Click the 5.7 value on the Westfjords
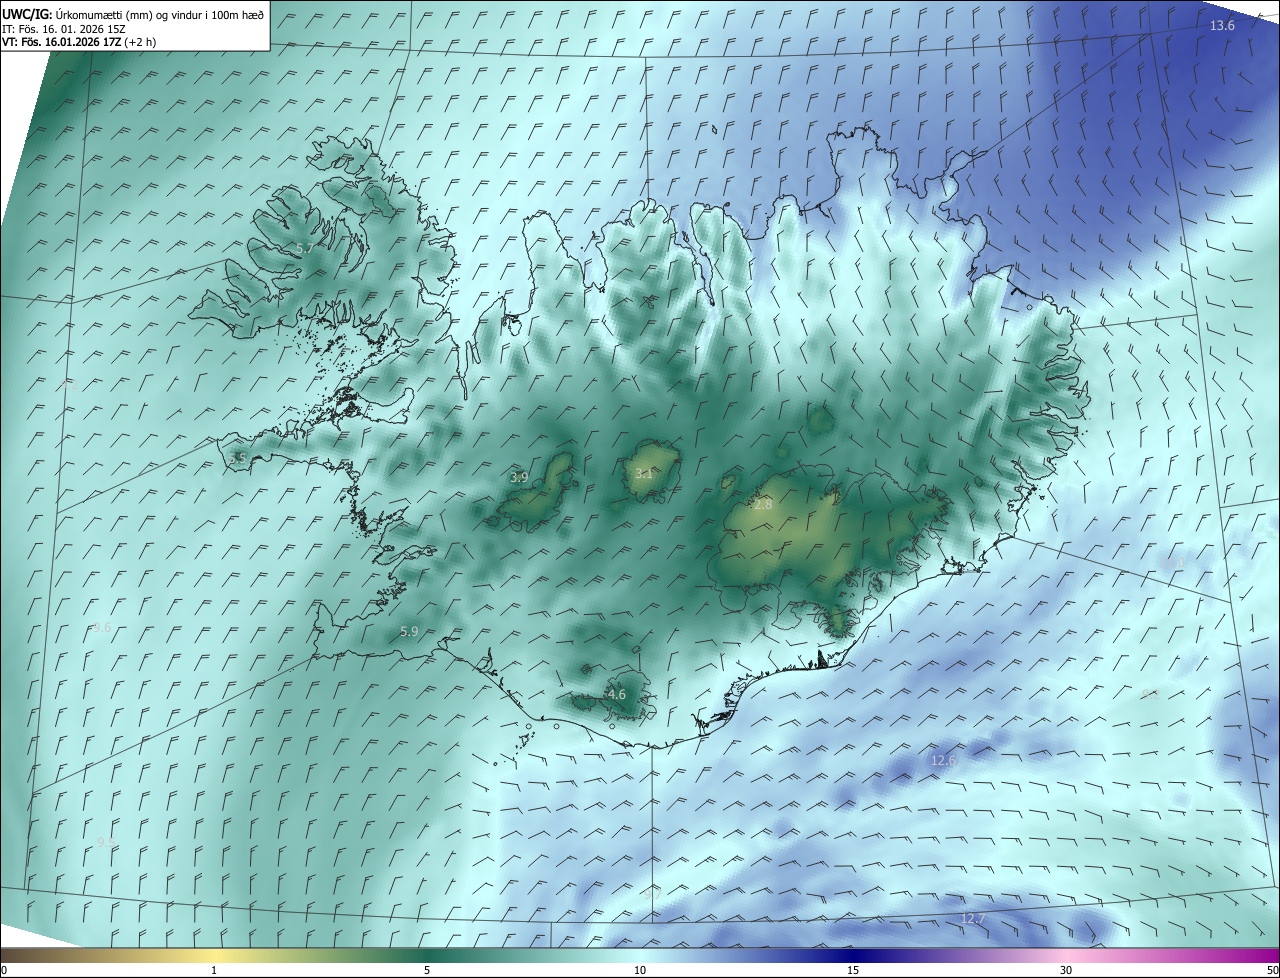The width and height of the screenshot is (1280, 978). (x=305, y=248)
